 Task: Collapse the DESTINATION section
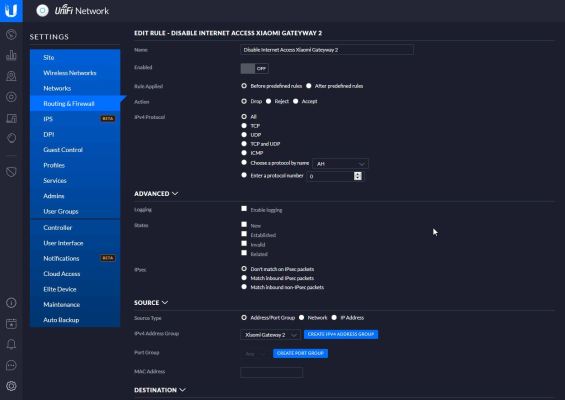(x=160, y=390)
